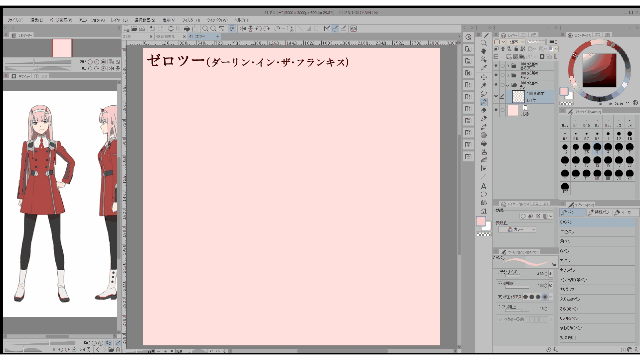This screenshot has width=640, height=360.
Task: Toggle the highlighted snap button in command bar
Action: (x=335, y=29)
